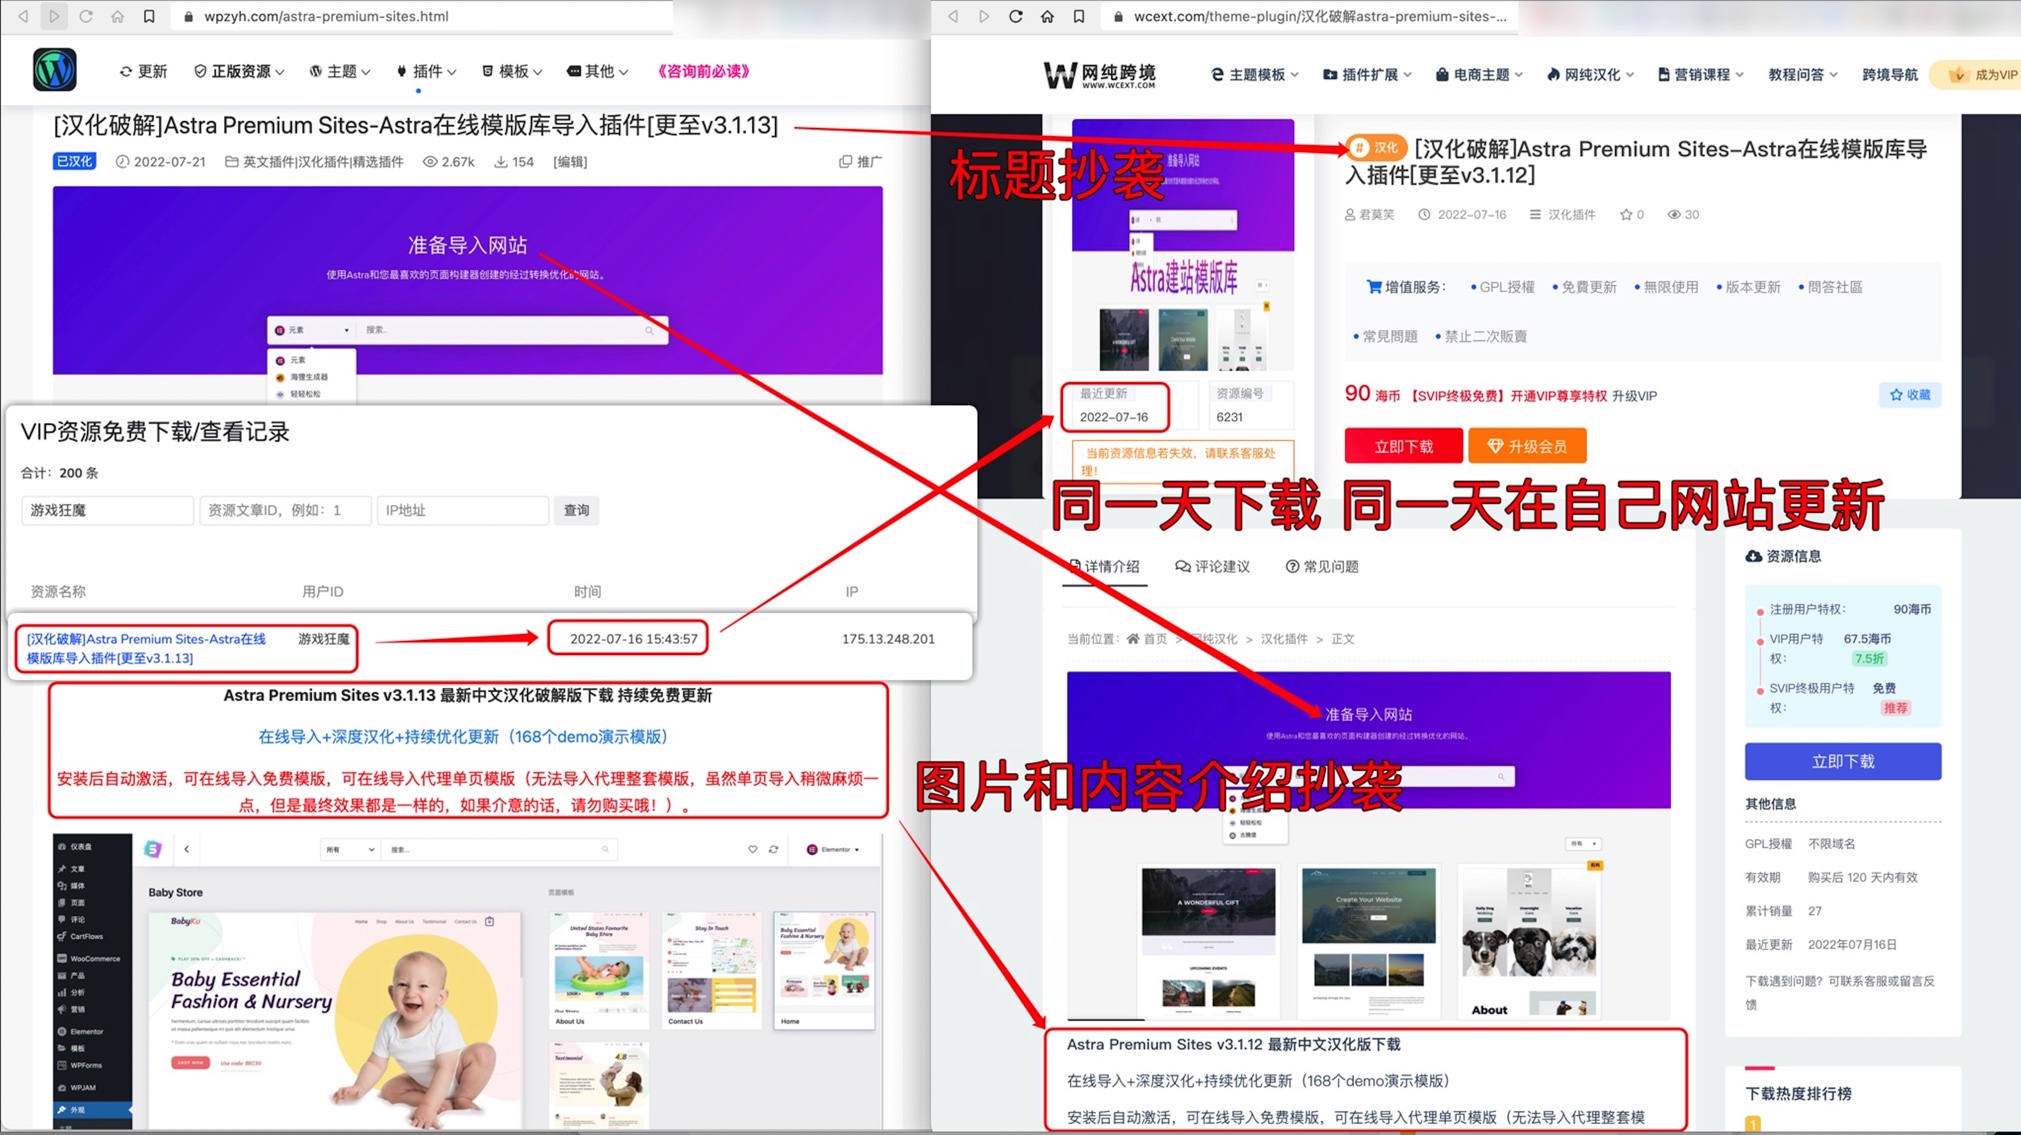Image resolution: width=2021 pixels, height=1135 pixels.
Task: Open 网纯汉化 menu on wcext site
Action: click(x=1590, y=74)
